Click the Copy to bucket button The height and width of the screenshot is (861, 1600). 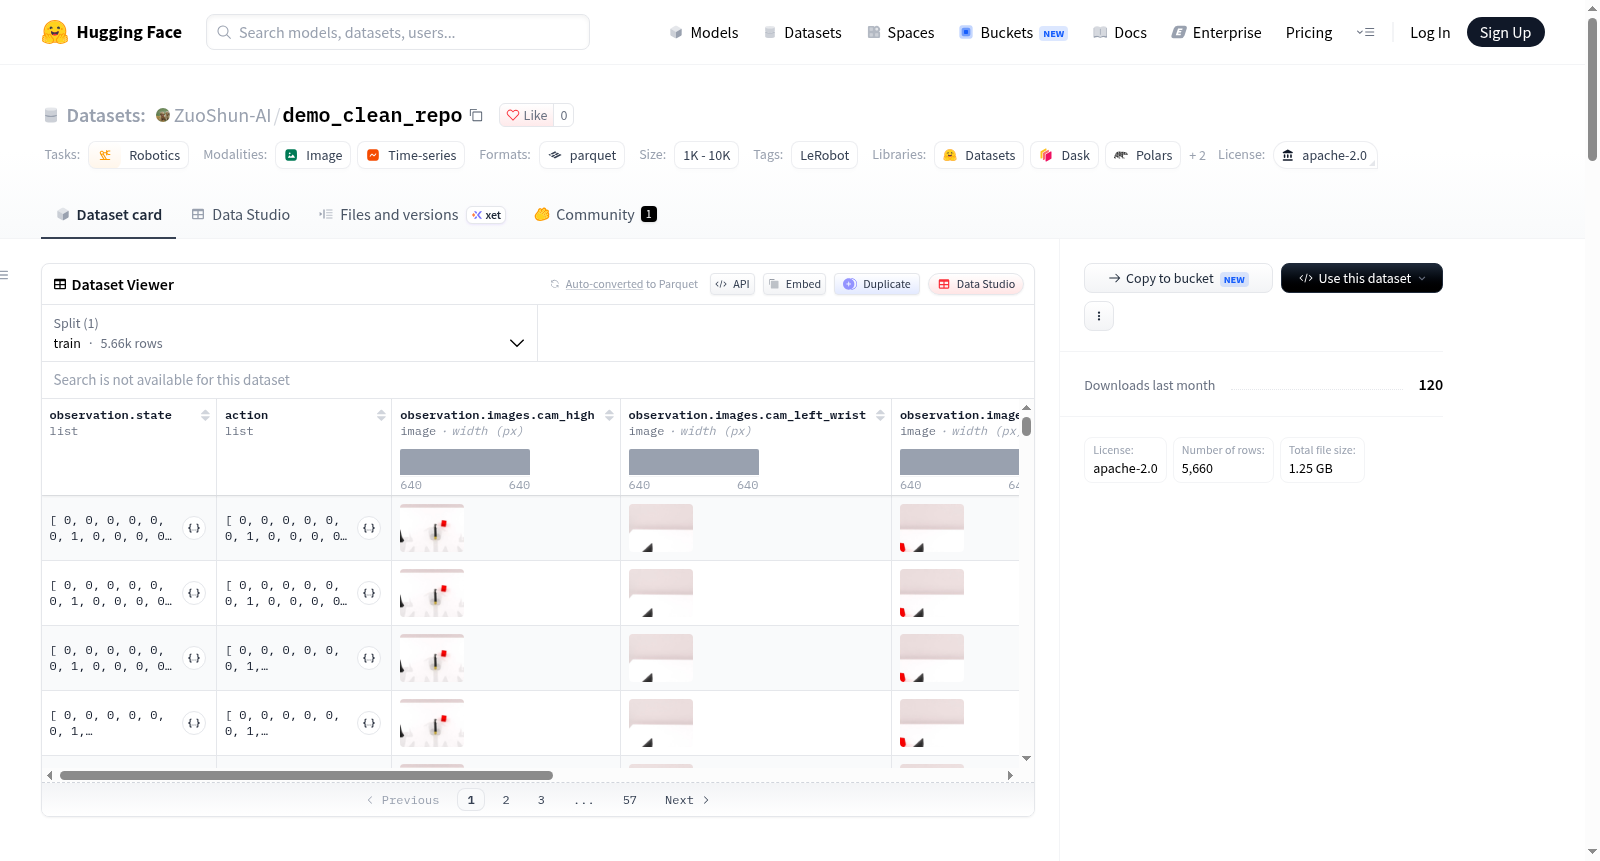click(x=1178, y=278)
